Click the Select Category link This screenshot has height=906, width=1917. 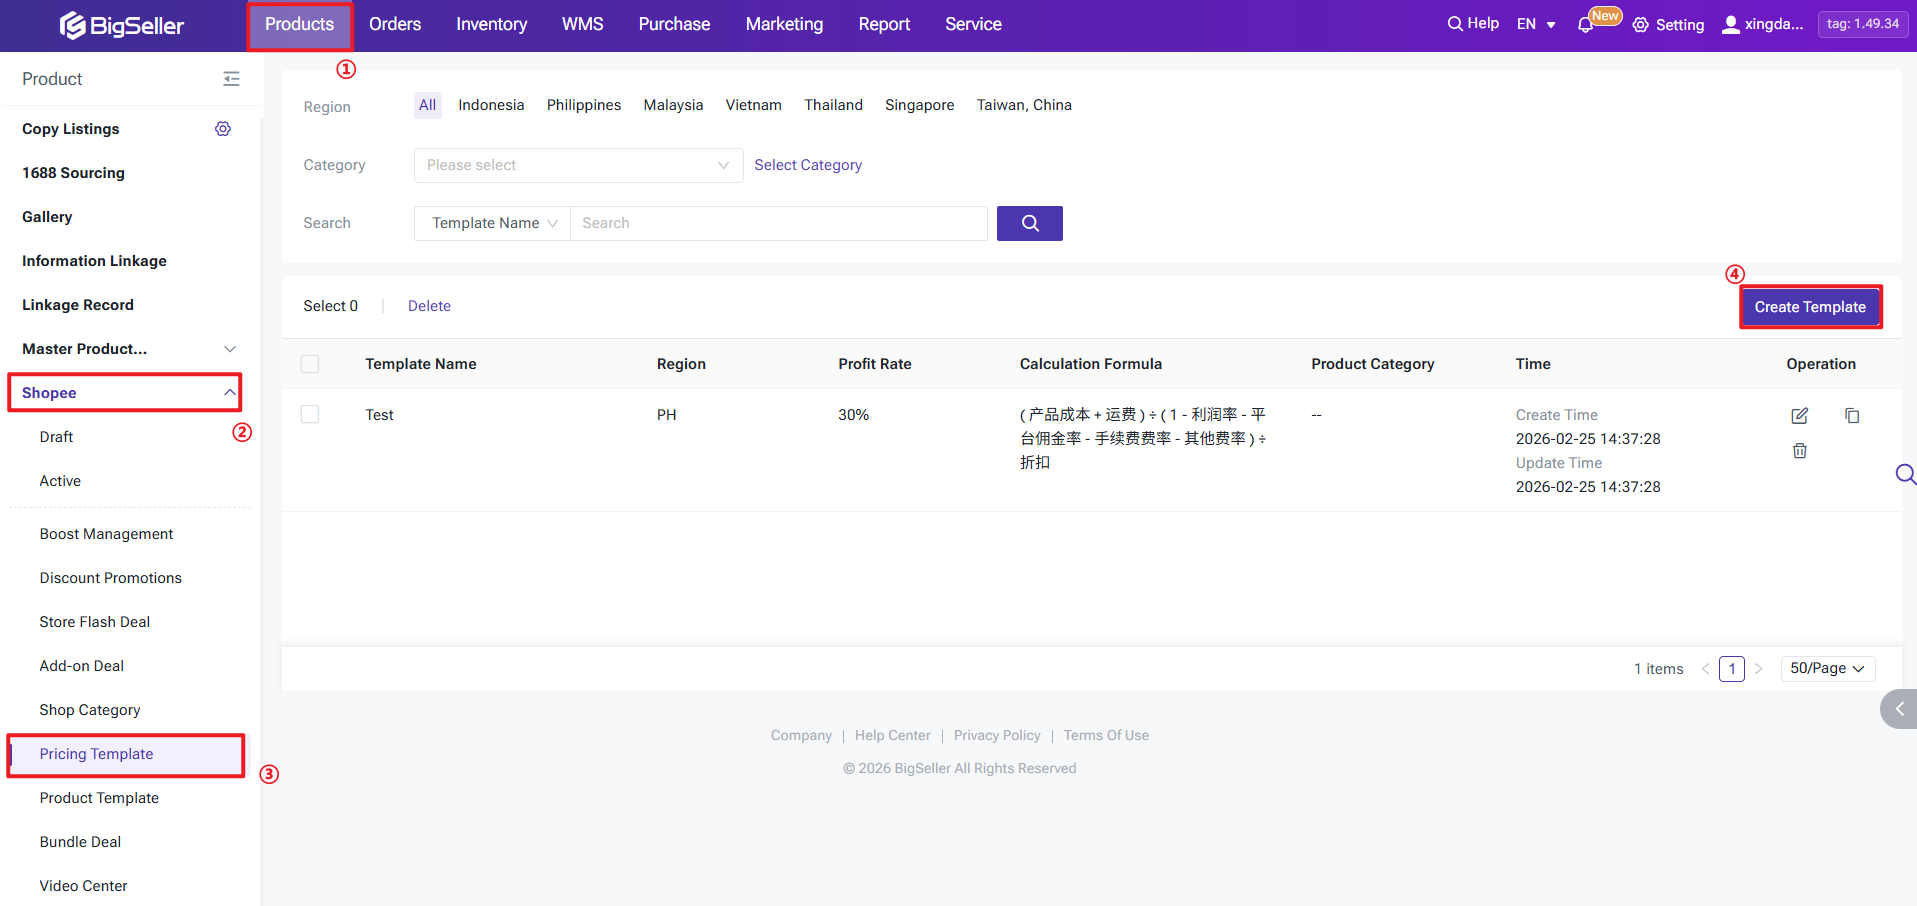click(x=807, y=165)
